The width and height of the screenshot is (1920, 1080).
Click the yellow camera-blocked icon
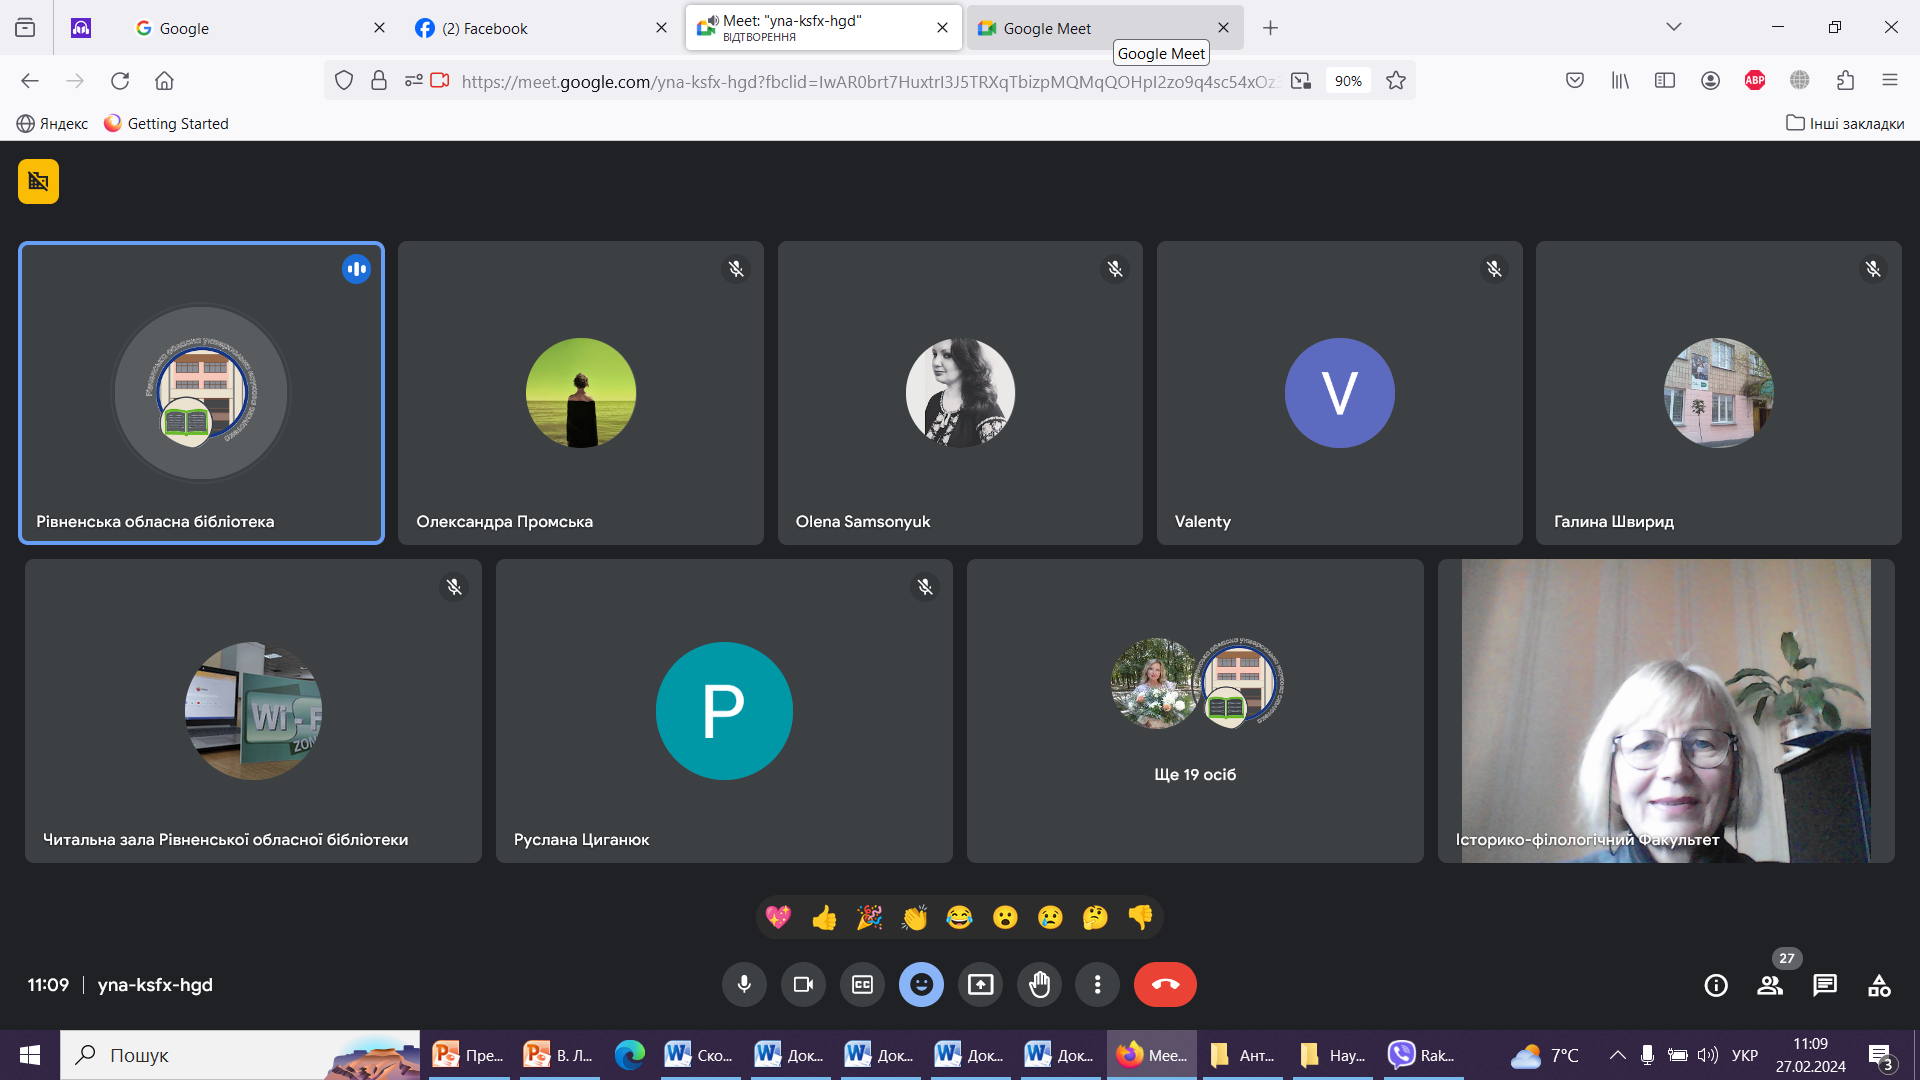[x=38, y=181]
